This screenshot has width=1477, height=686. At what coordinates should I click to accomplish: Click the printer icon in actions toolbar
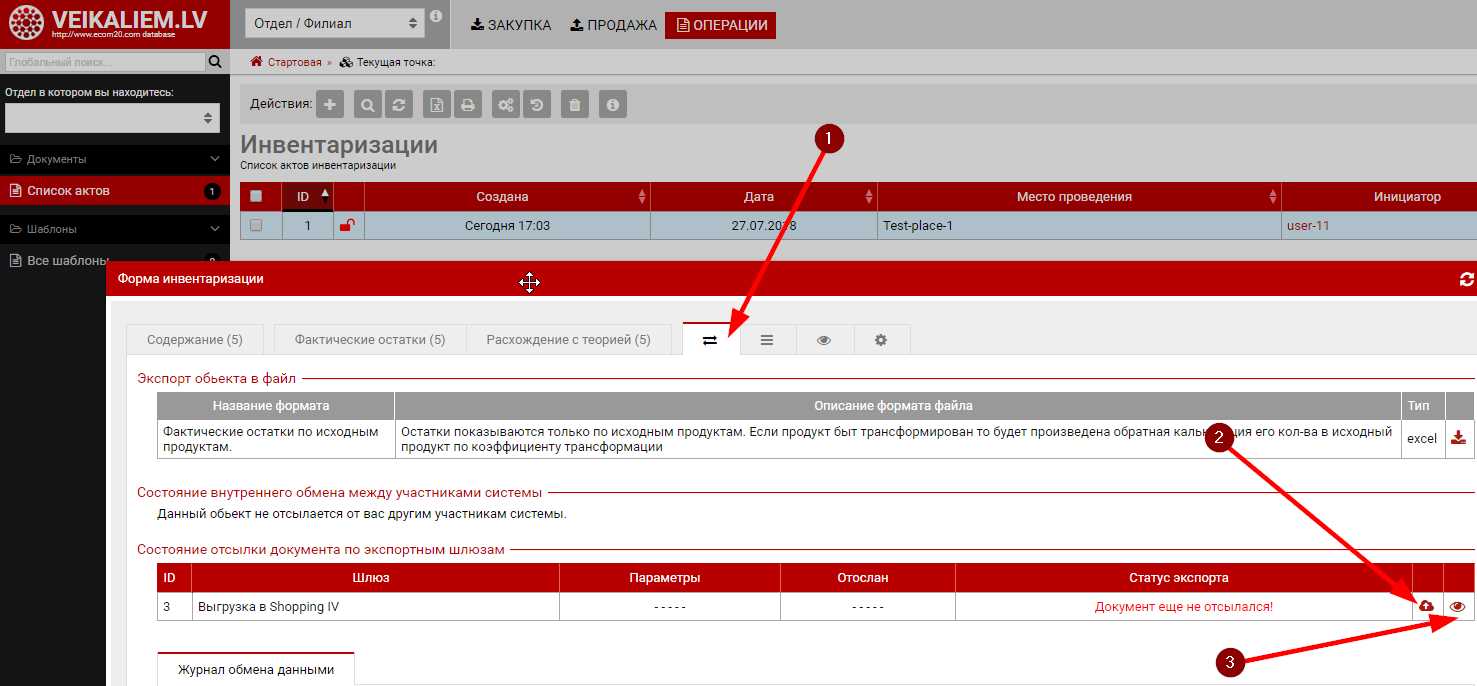(467, 104)
